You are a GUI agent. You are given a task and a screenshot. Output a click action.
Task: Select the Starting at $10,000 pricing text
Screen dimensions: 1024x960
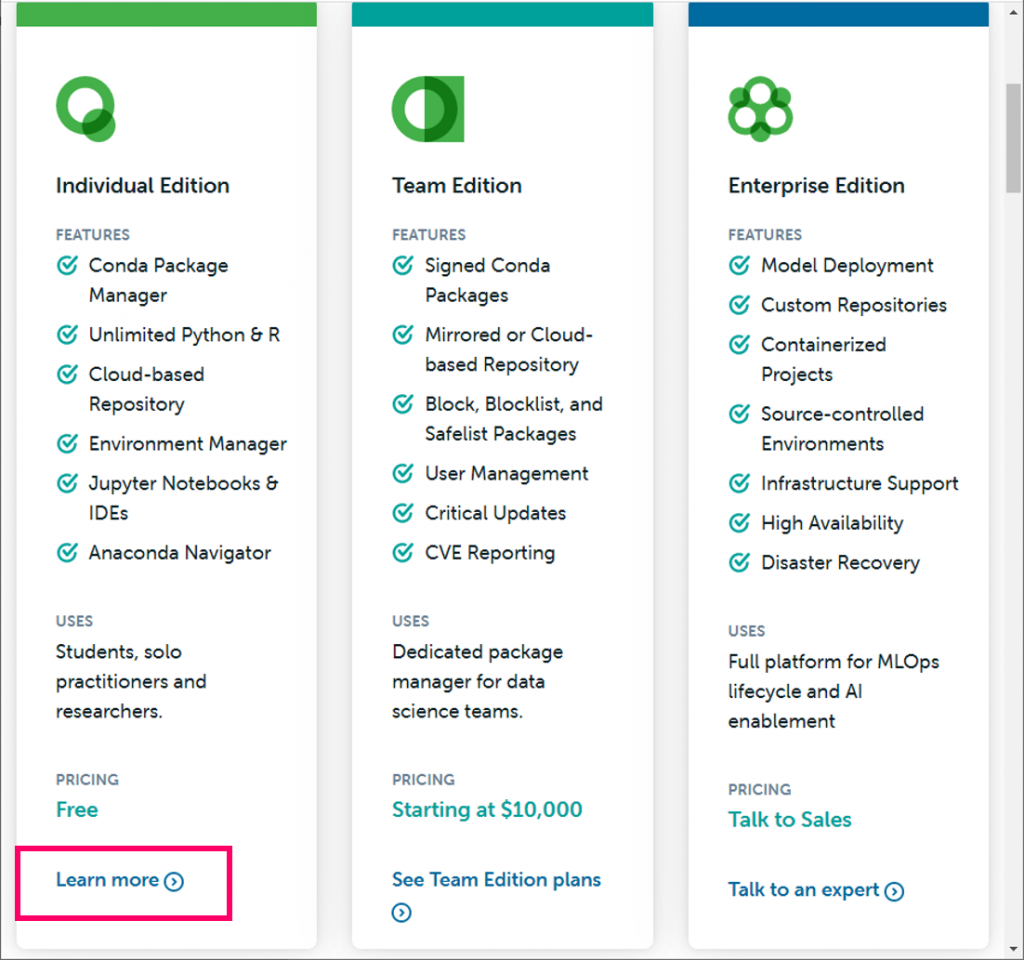pyautogui.click(x=487, y=809)
